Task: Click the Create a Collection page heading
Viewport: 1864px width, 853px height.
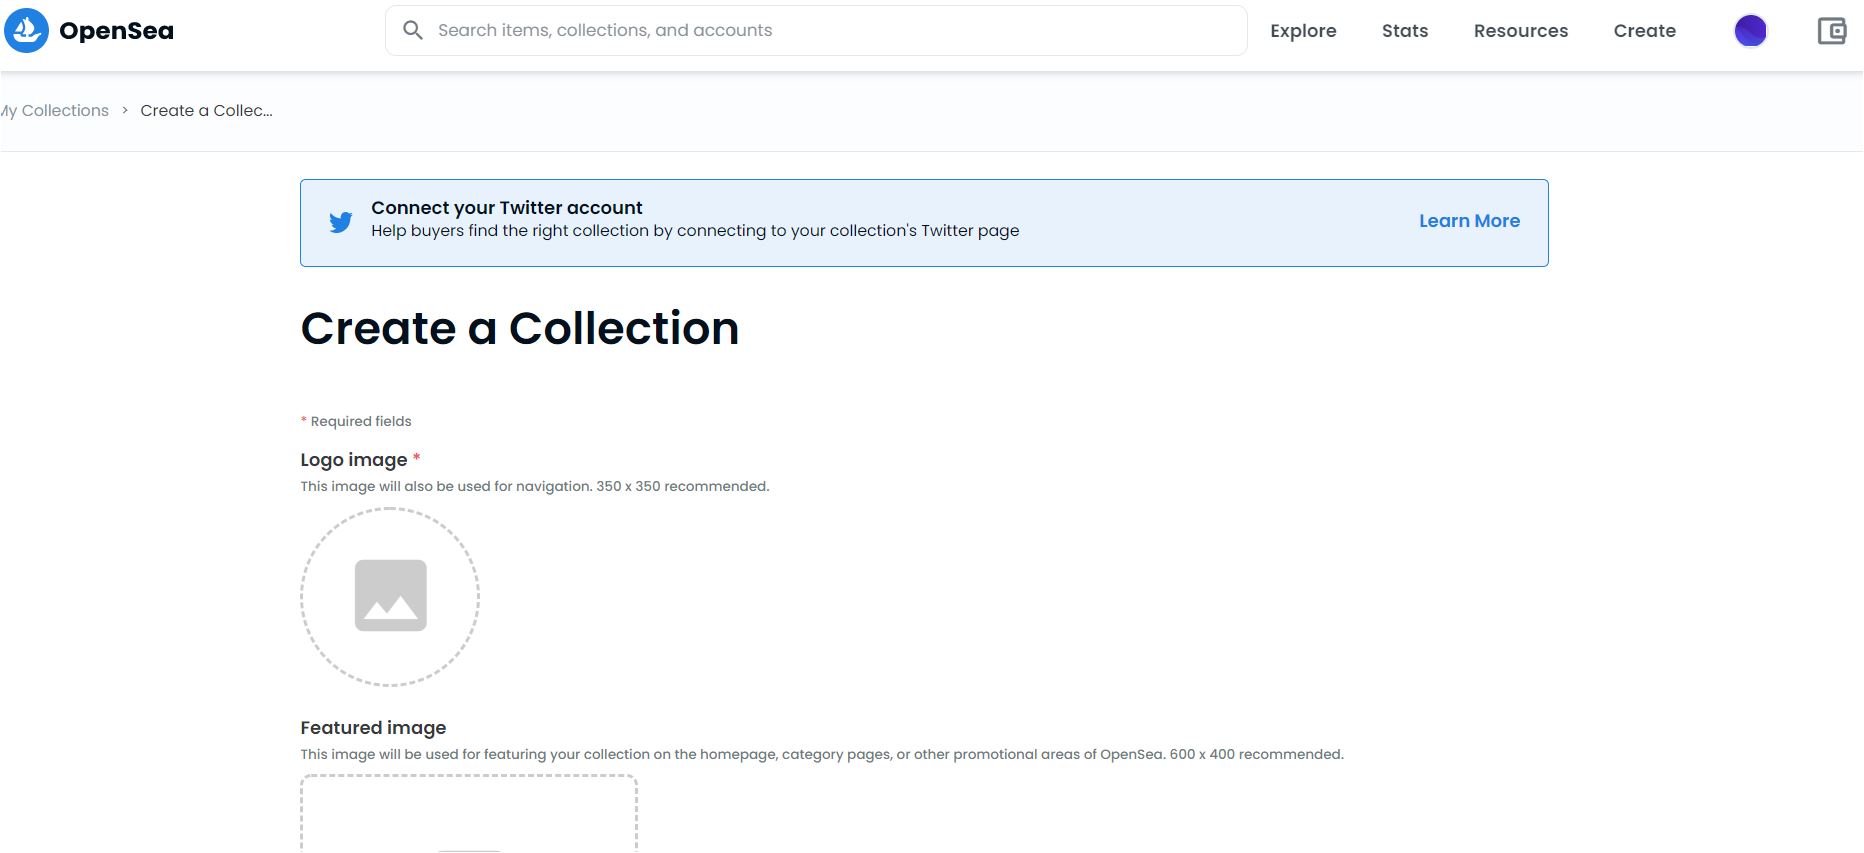Action: pos(519,328)
